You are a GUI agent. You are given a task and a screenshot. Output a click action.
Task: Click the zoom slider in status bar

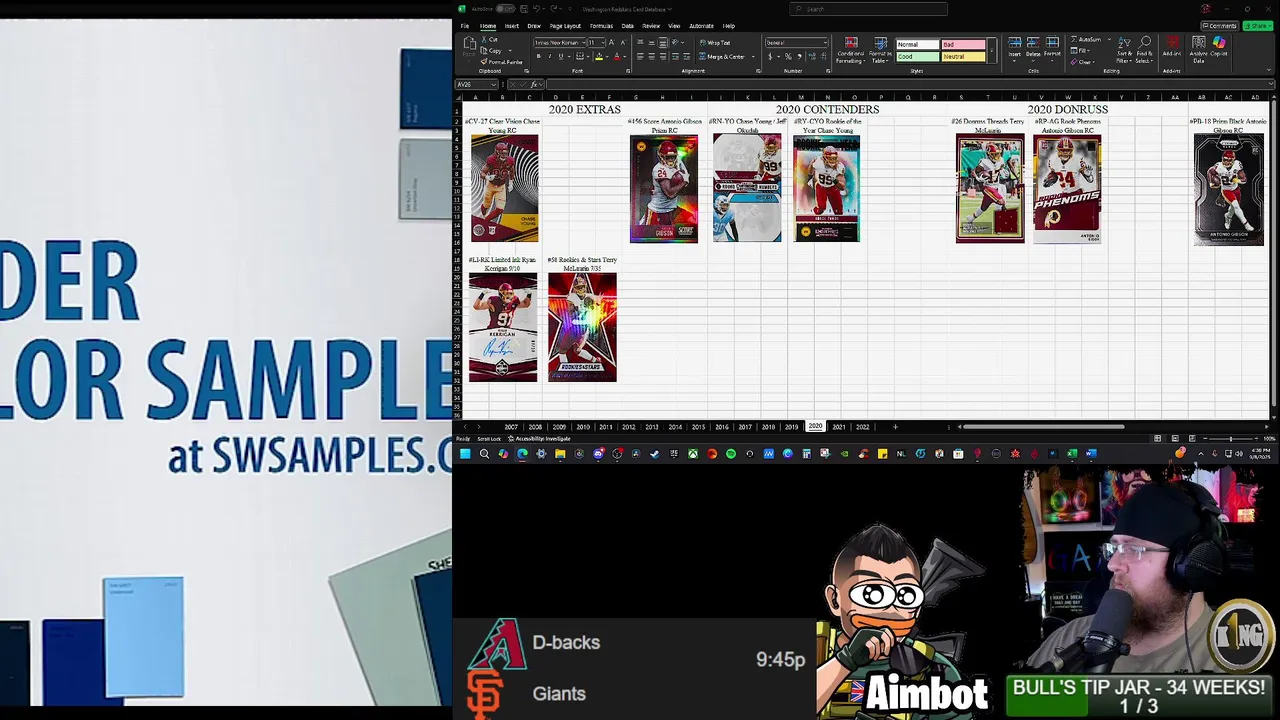point(1231,438)
